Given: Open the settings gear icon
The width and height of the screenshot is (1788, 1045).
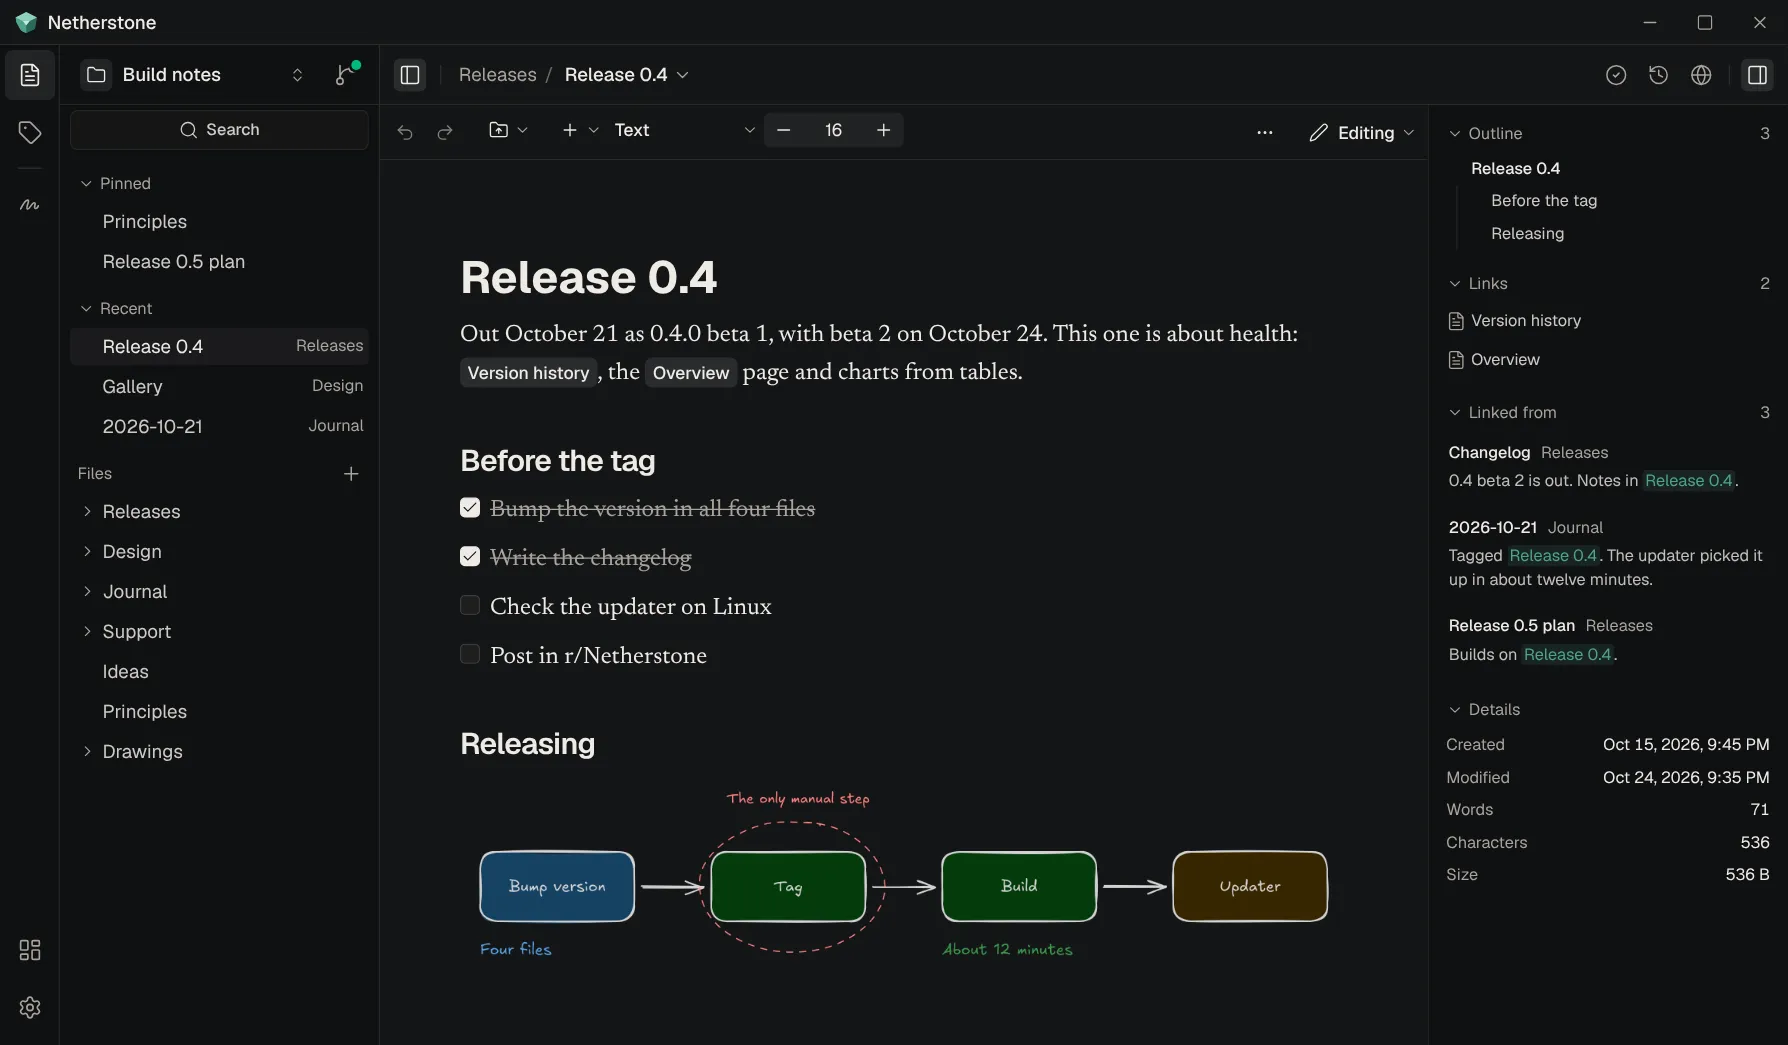Looking at the screenshot, I should [x=30, y=1007].
